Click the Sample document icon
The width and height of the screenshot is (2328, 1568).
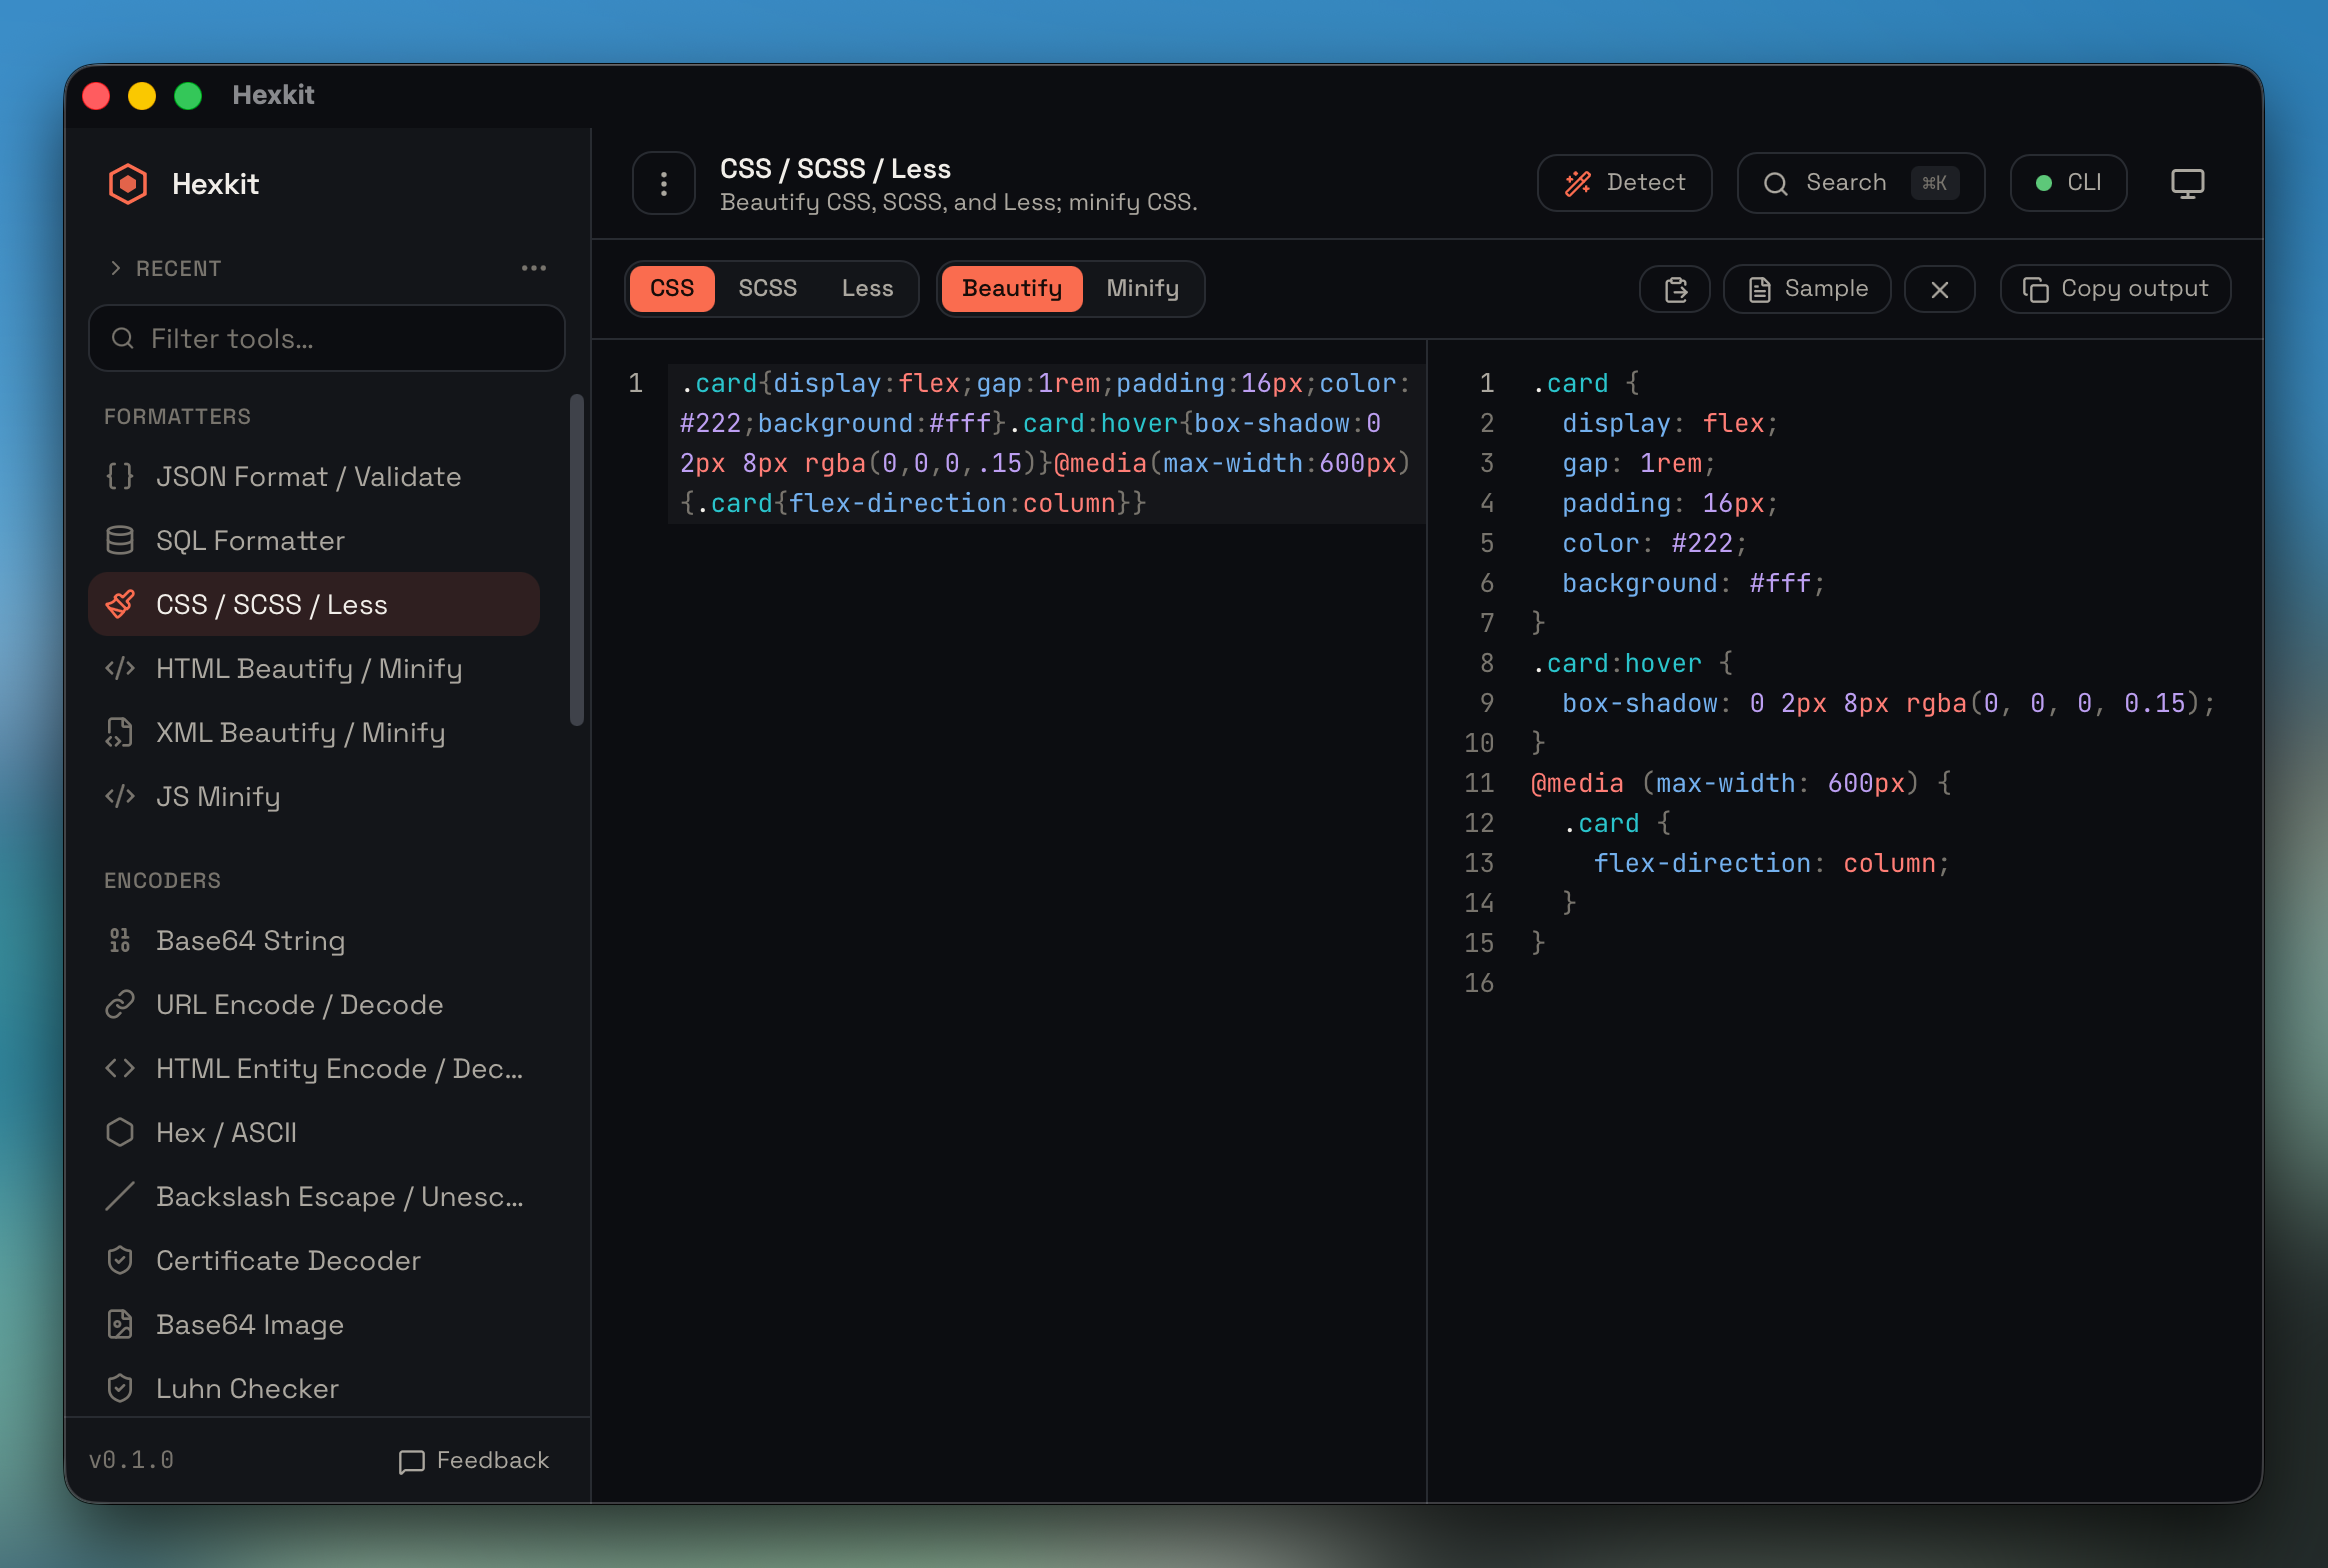click(1759, 290)
